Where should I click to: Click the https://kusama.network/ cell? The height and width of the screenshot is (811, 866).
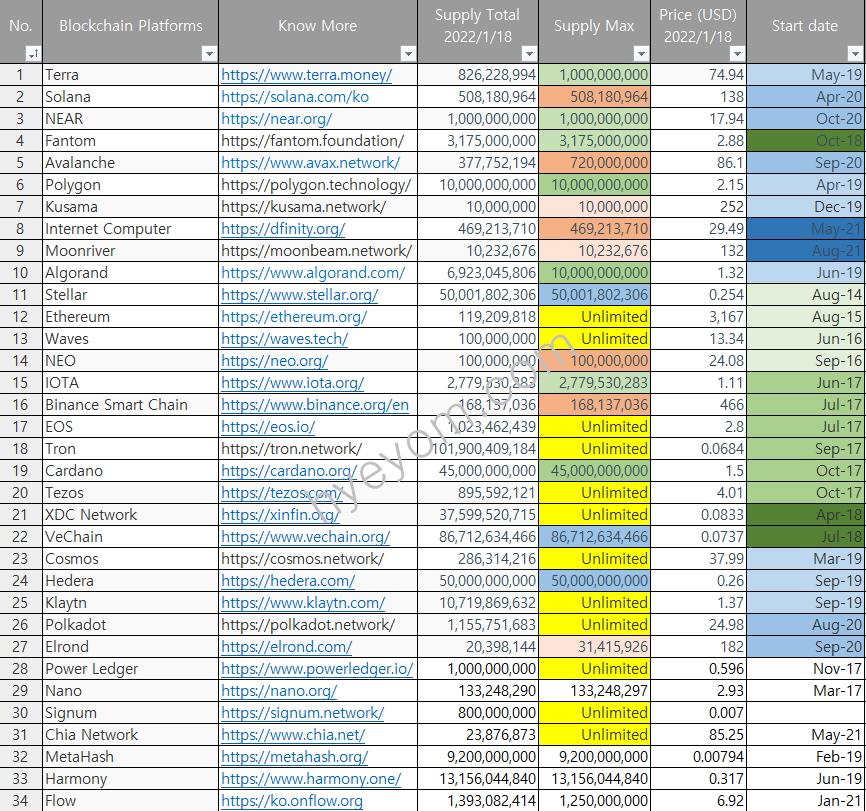click(318, 207)
